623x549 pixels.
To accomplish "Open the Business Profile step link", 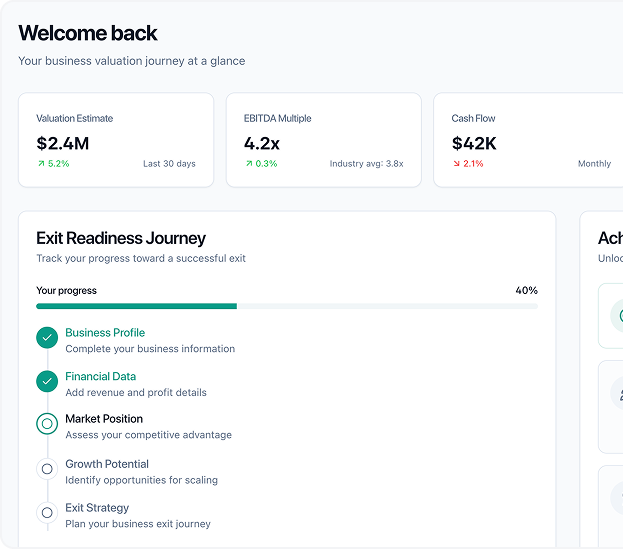I will pos(105,333).
